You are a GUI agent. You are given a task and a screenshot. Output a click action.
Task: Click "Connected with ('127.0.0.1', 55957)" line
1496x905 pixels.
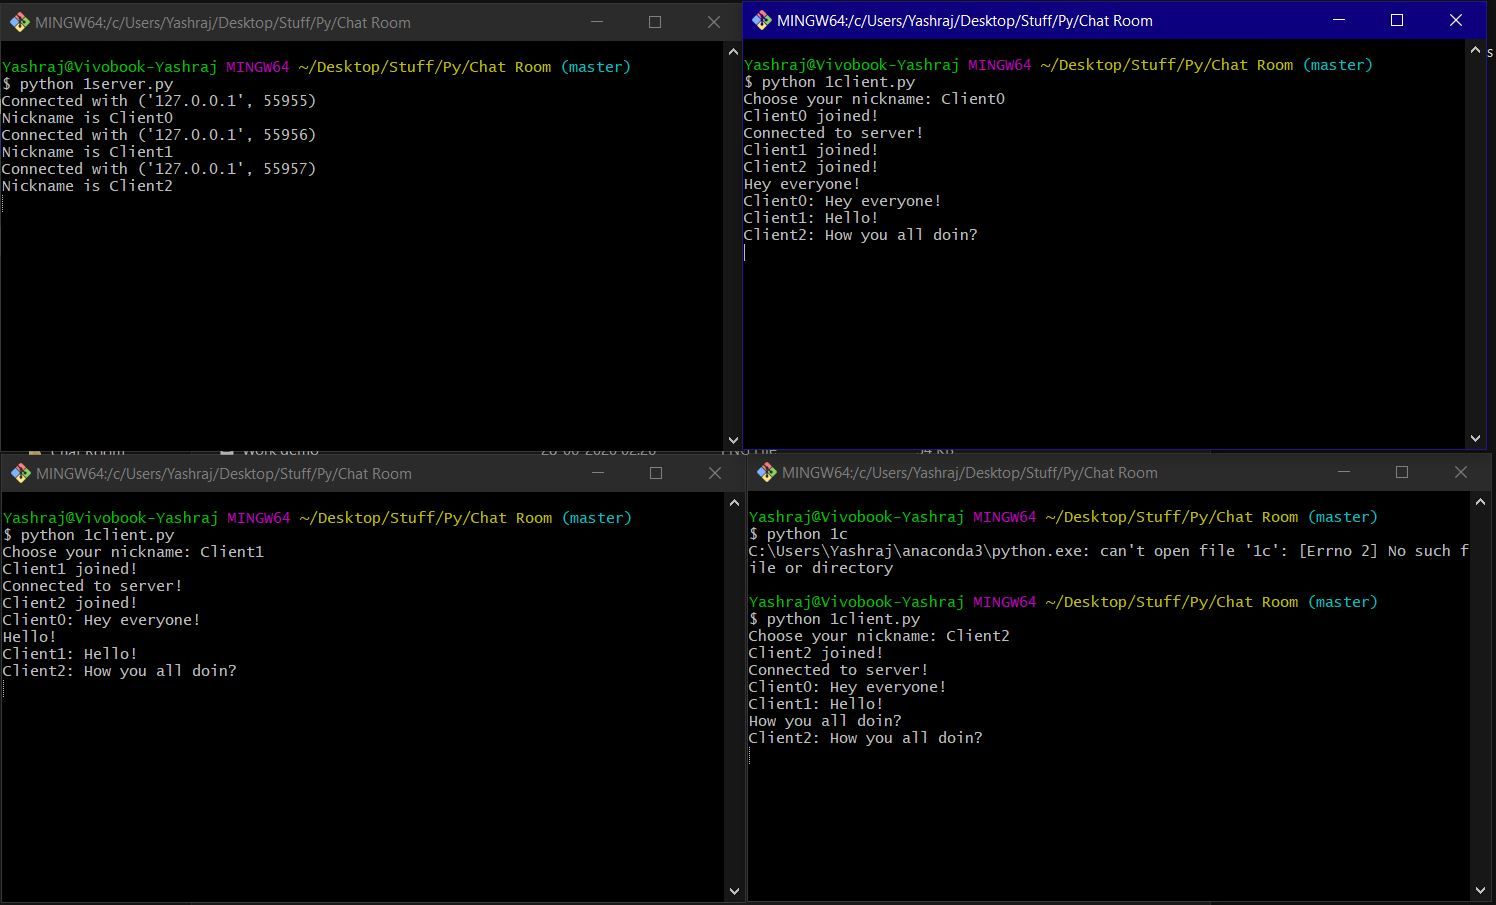coord(159,169)
